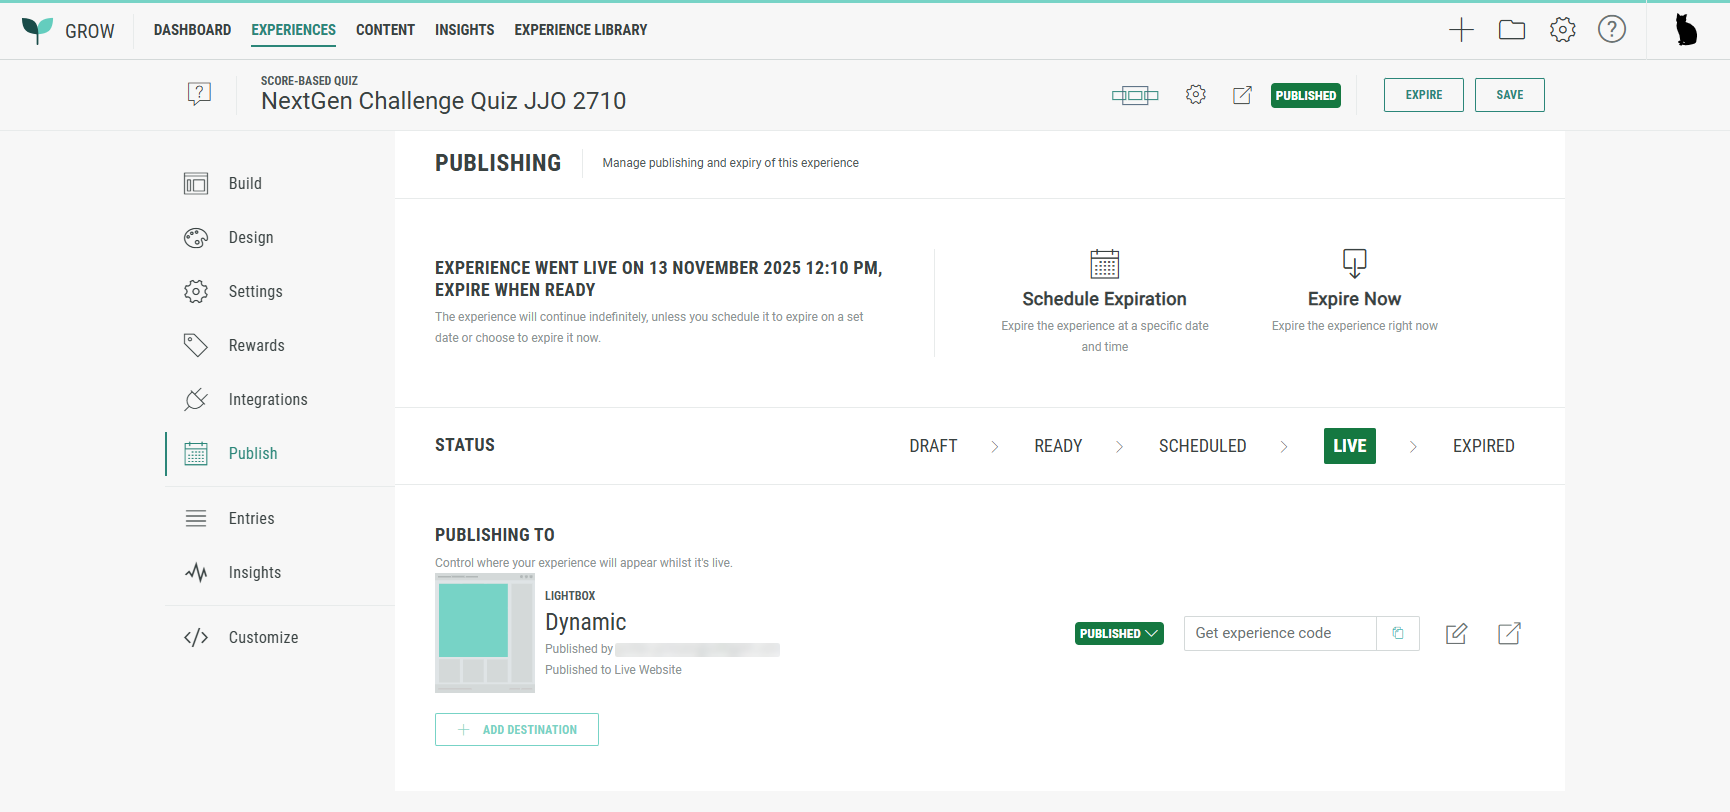Click the layout width icon in header
This screenshot has width=1730, height=812.
1134,96
